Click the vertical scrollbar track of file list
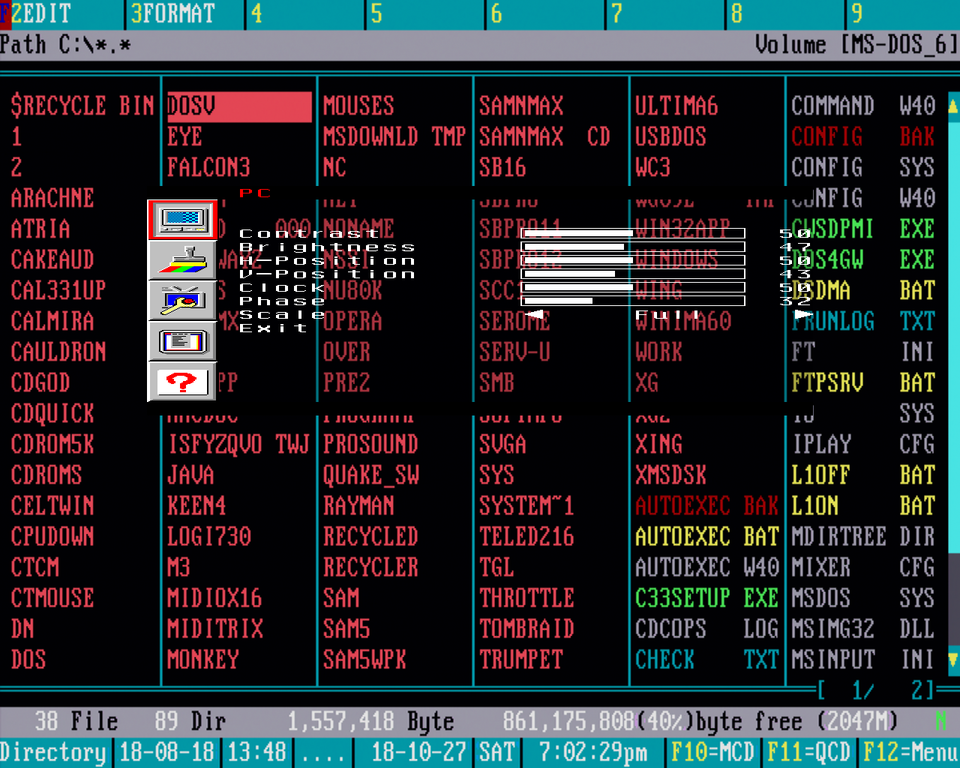Viewport: 960px width, 768px height. (x=953, y=383)
